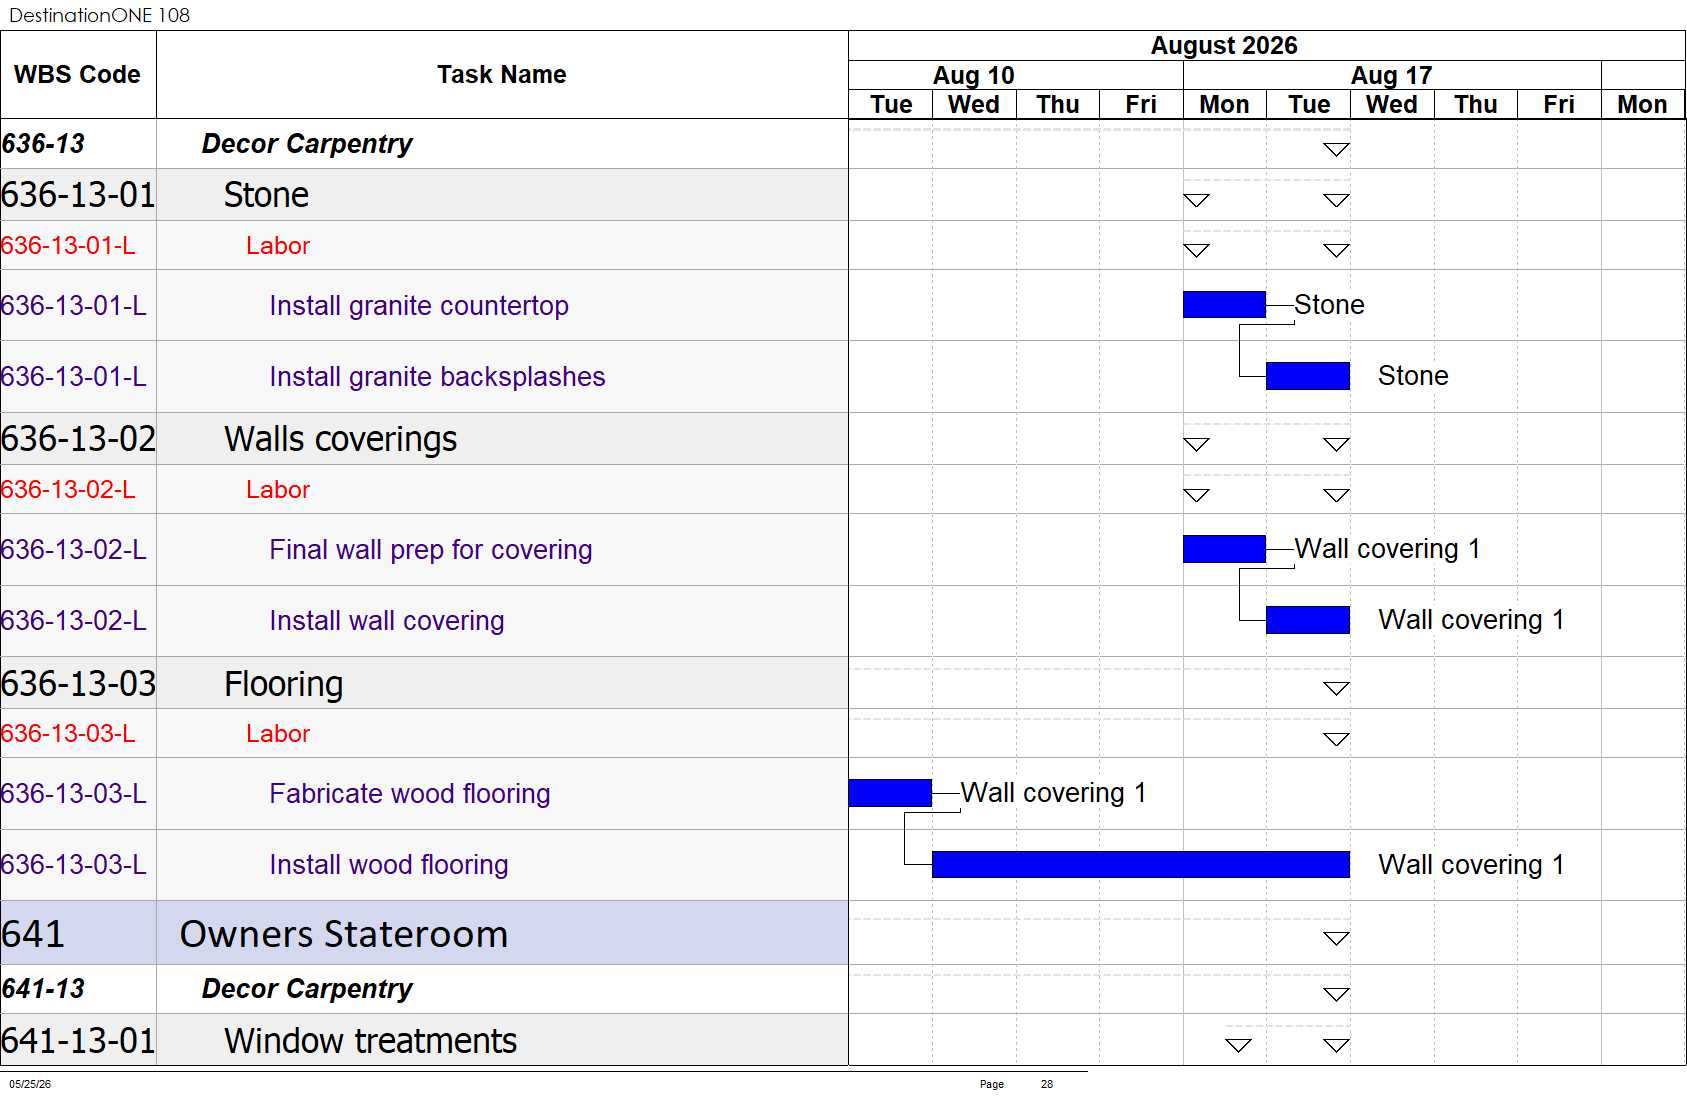Viewport: 1687px width, 1097px height.
Task: Select the Fabricate wood flooring task name
Action: 410,794
